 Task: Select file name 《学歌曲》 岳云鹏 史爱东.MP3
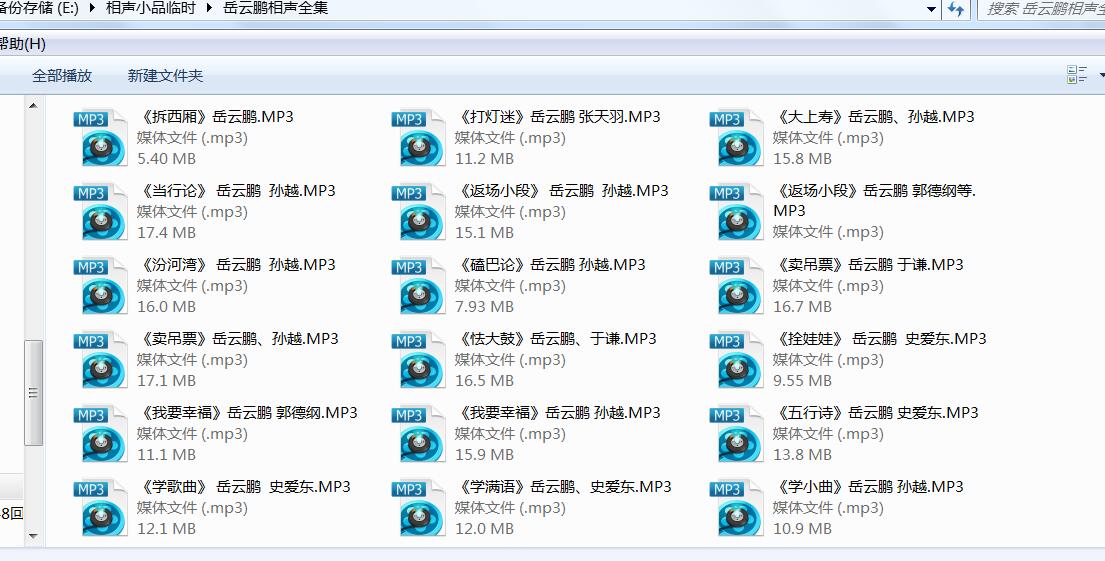[x=244, y=487]
